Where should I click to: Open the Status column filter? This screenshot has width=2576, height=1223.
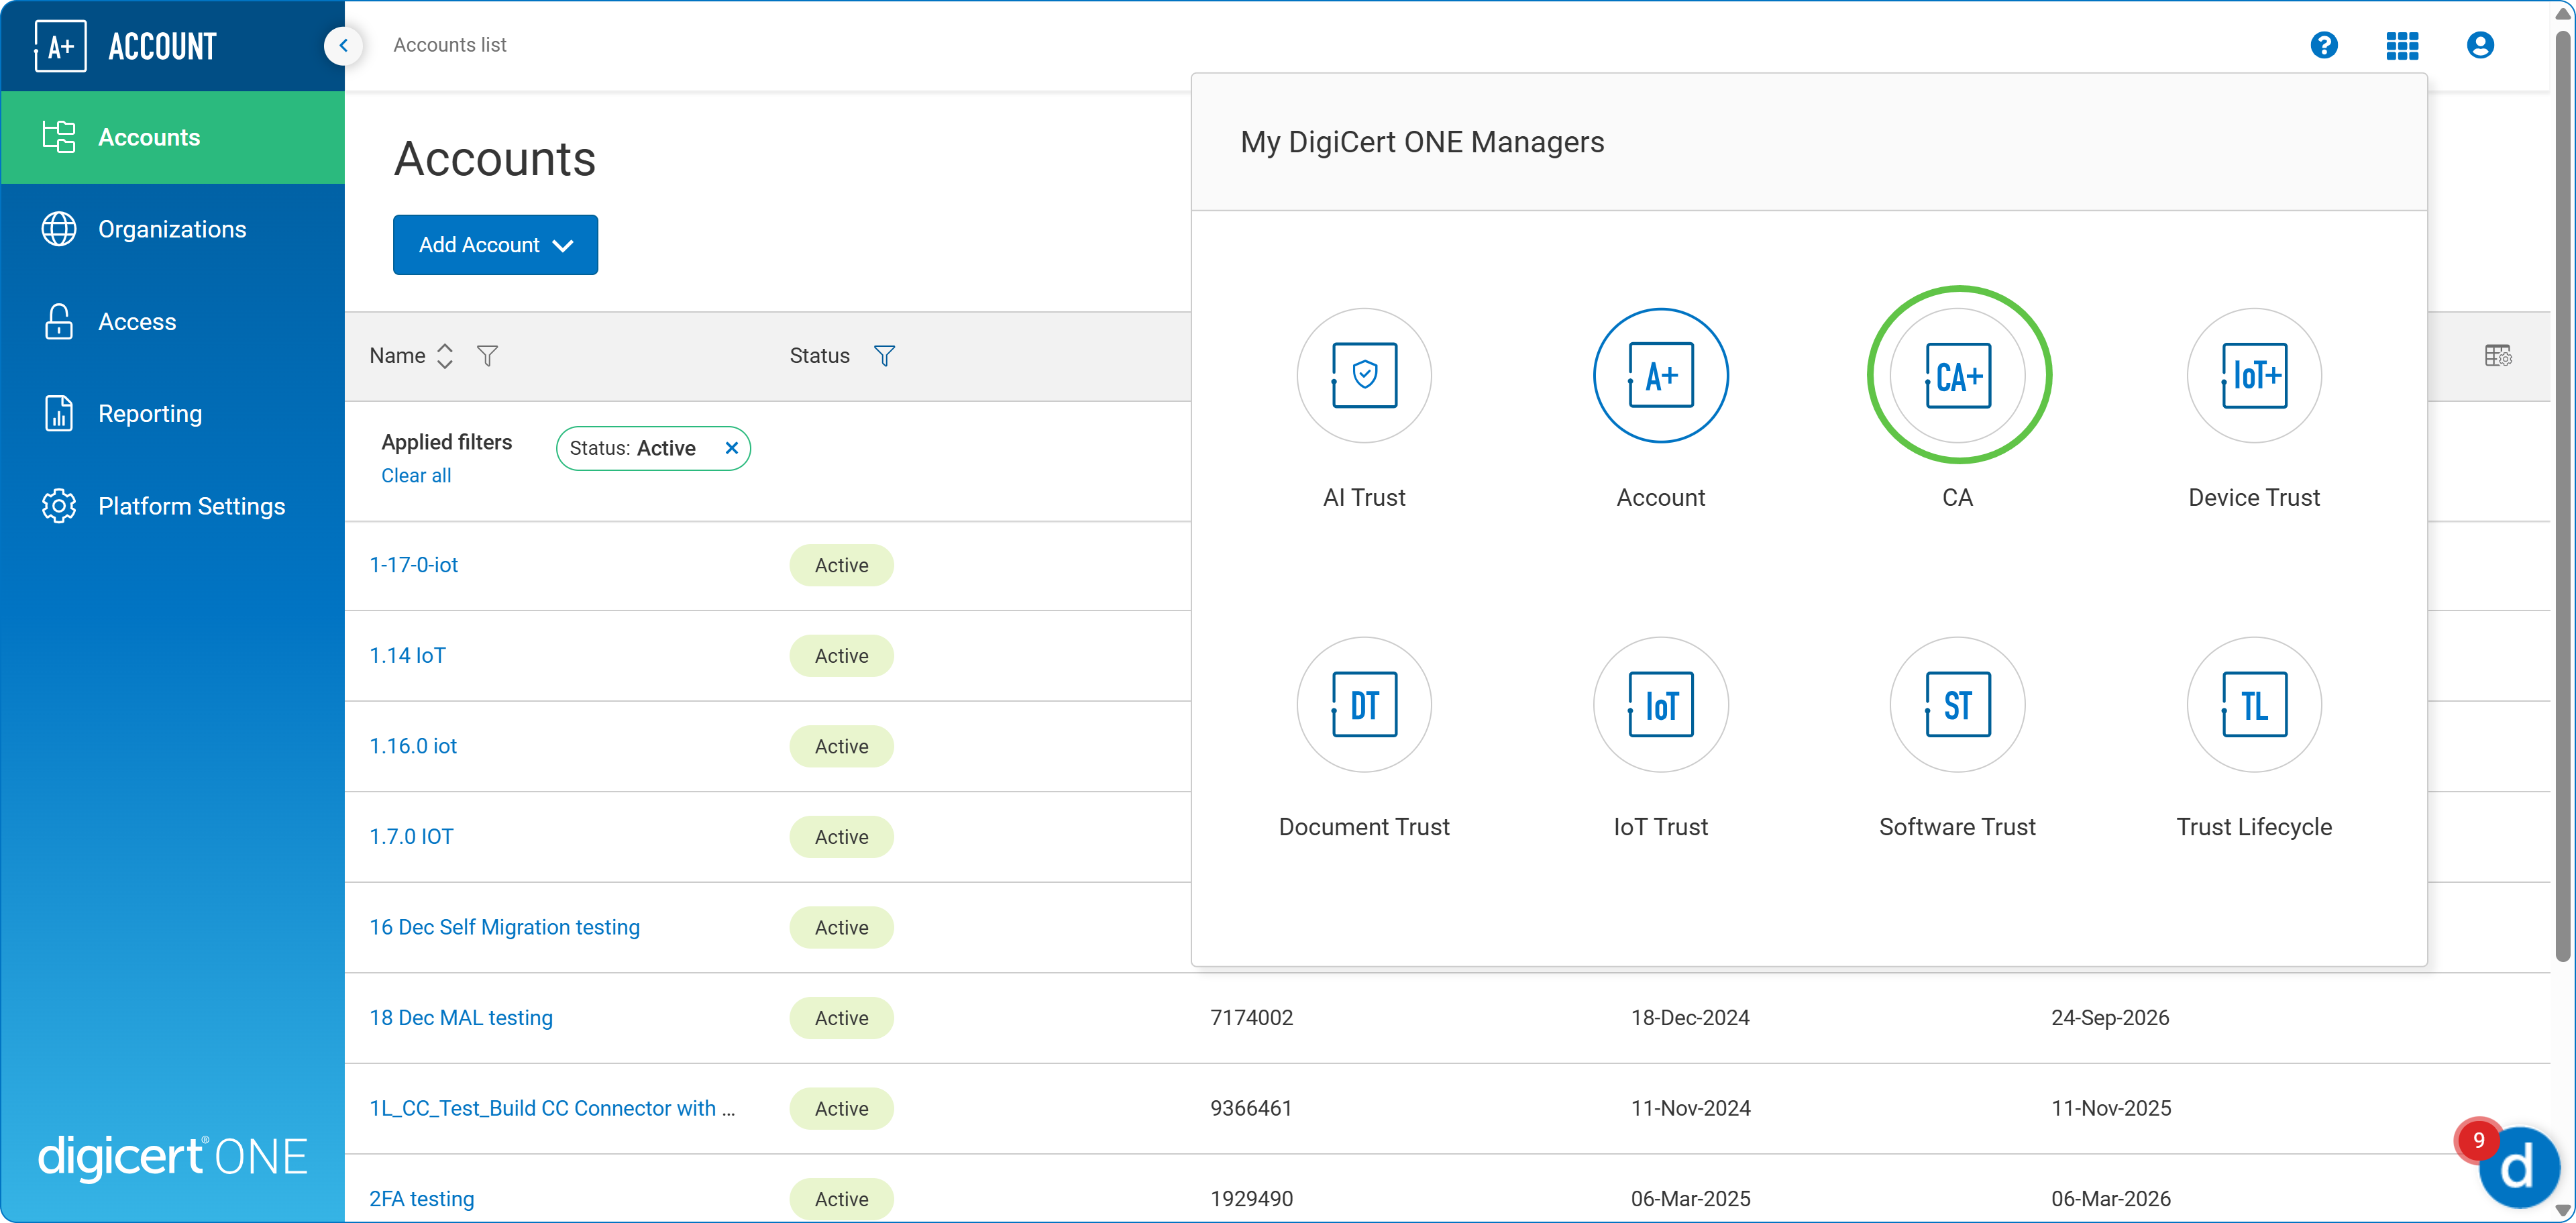click(884, 356)
